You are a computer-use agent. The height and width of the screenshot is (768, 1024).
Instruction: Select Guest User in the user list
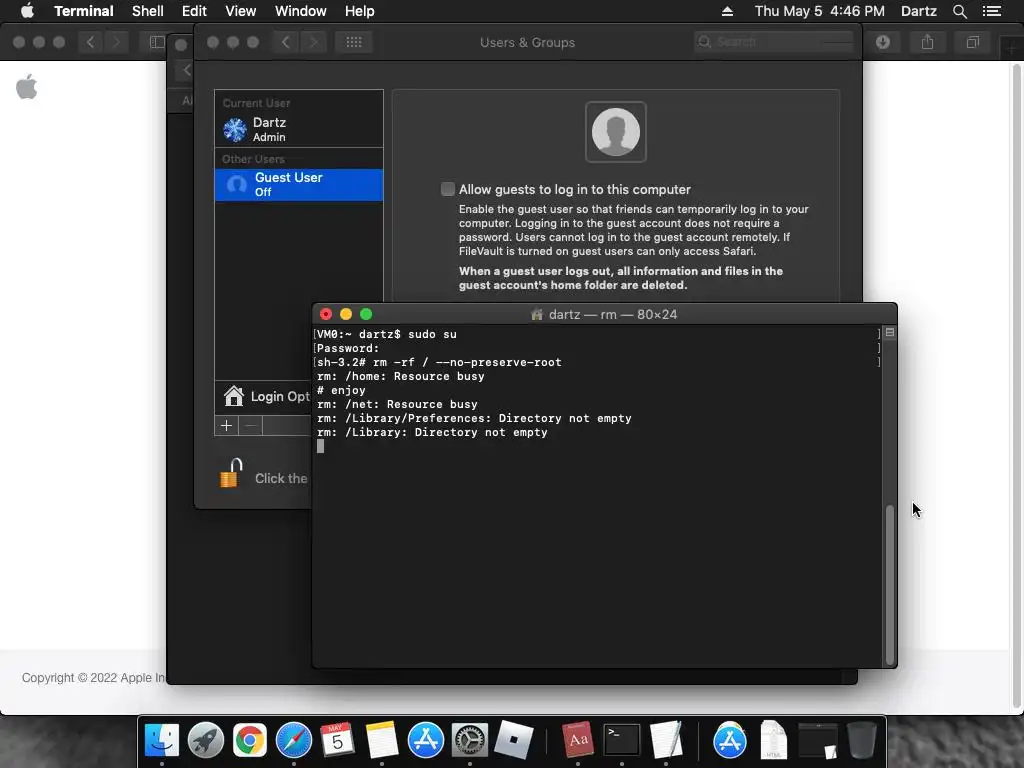coord(298,185)
